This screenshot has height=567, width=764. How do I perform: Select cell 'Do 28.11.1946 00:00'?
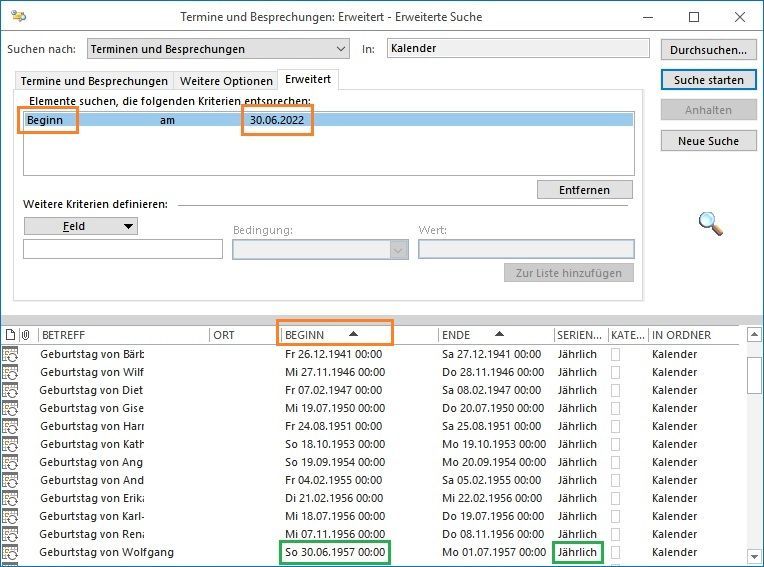[x=493, y=372]
